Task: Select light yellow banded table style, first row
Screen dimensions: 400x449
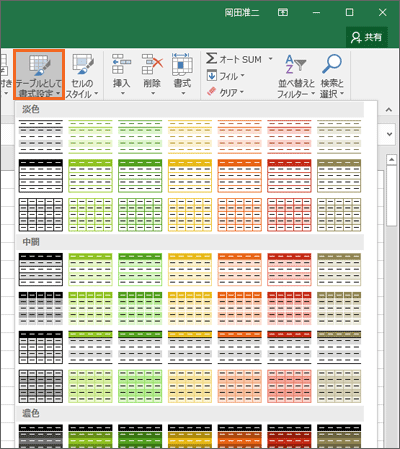Action: click(190, 137)
